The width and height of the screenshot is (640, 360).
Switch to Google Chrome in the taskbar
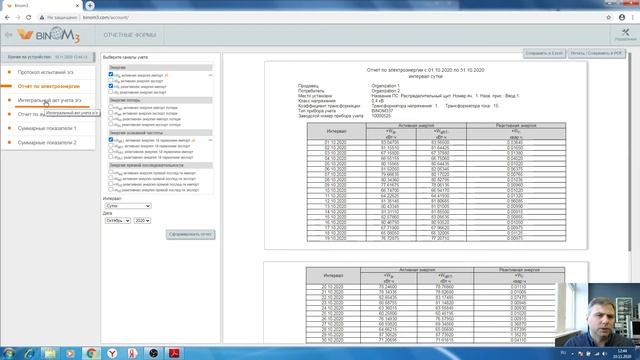(91, 353)
